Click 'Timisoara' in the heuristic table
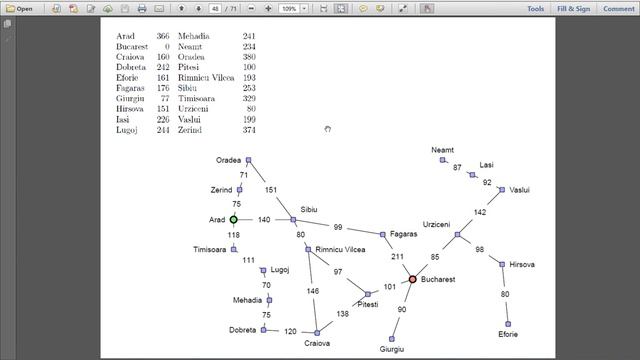Image resolution: width=640 pixels, height=360 pixels. coord(196,98)
